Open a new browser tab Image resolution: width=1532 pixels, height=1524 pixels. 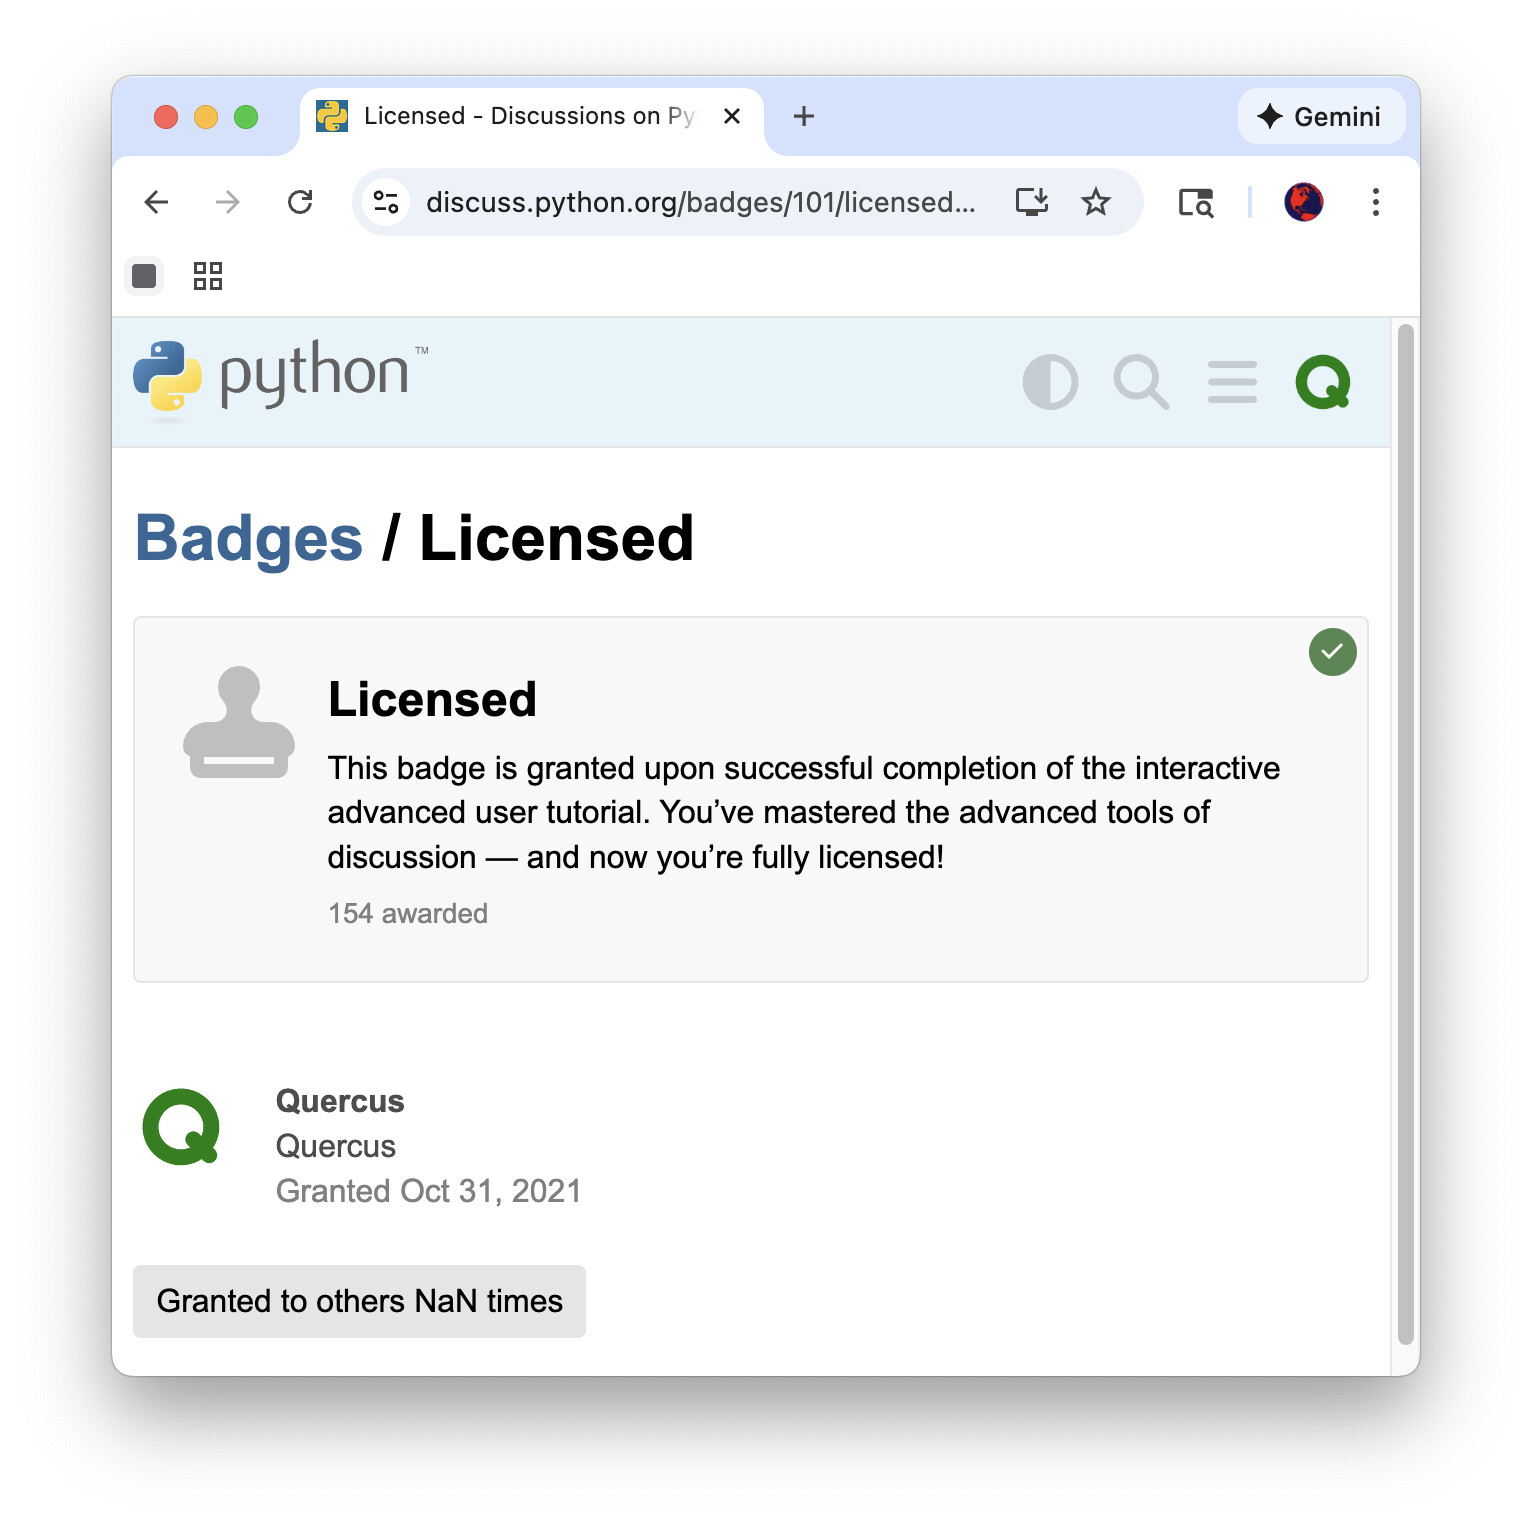(x=803, y=116)
